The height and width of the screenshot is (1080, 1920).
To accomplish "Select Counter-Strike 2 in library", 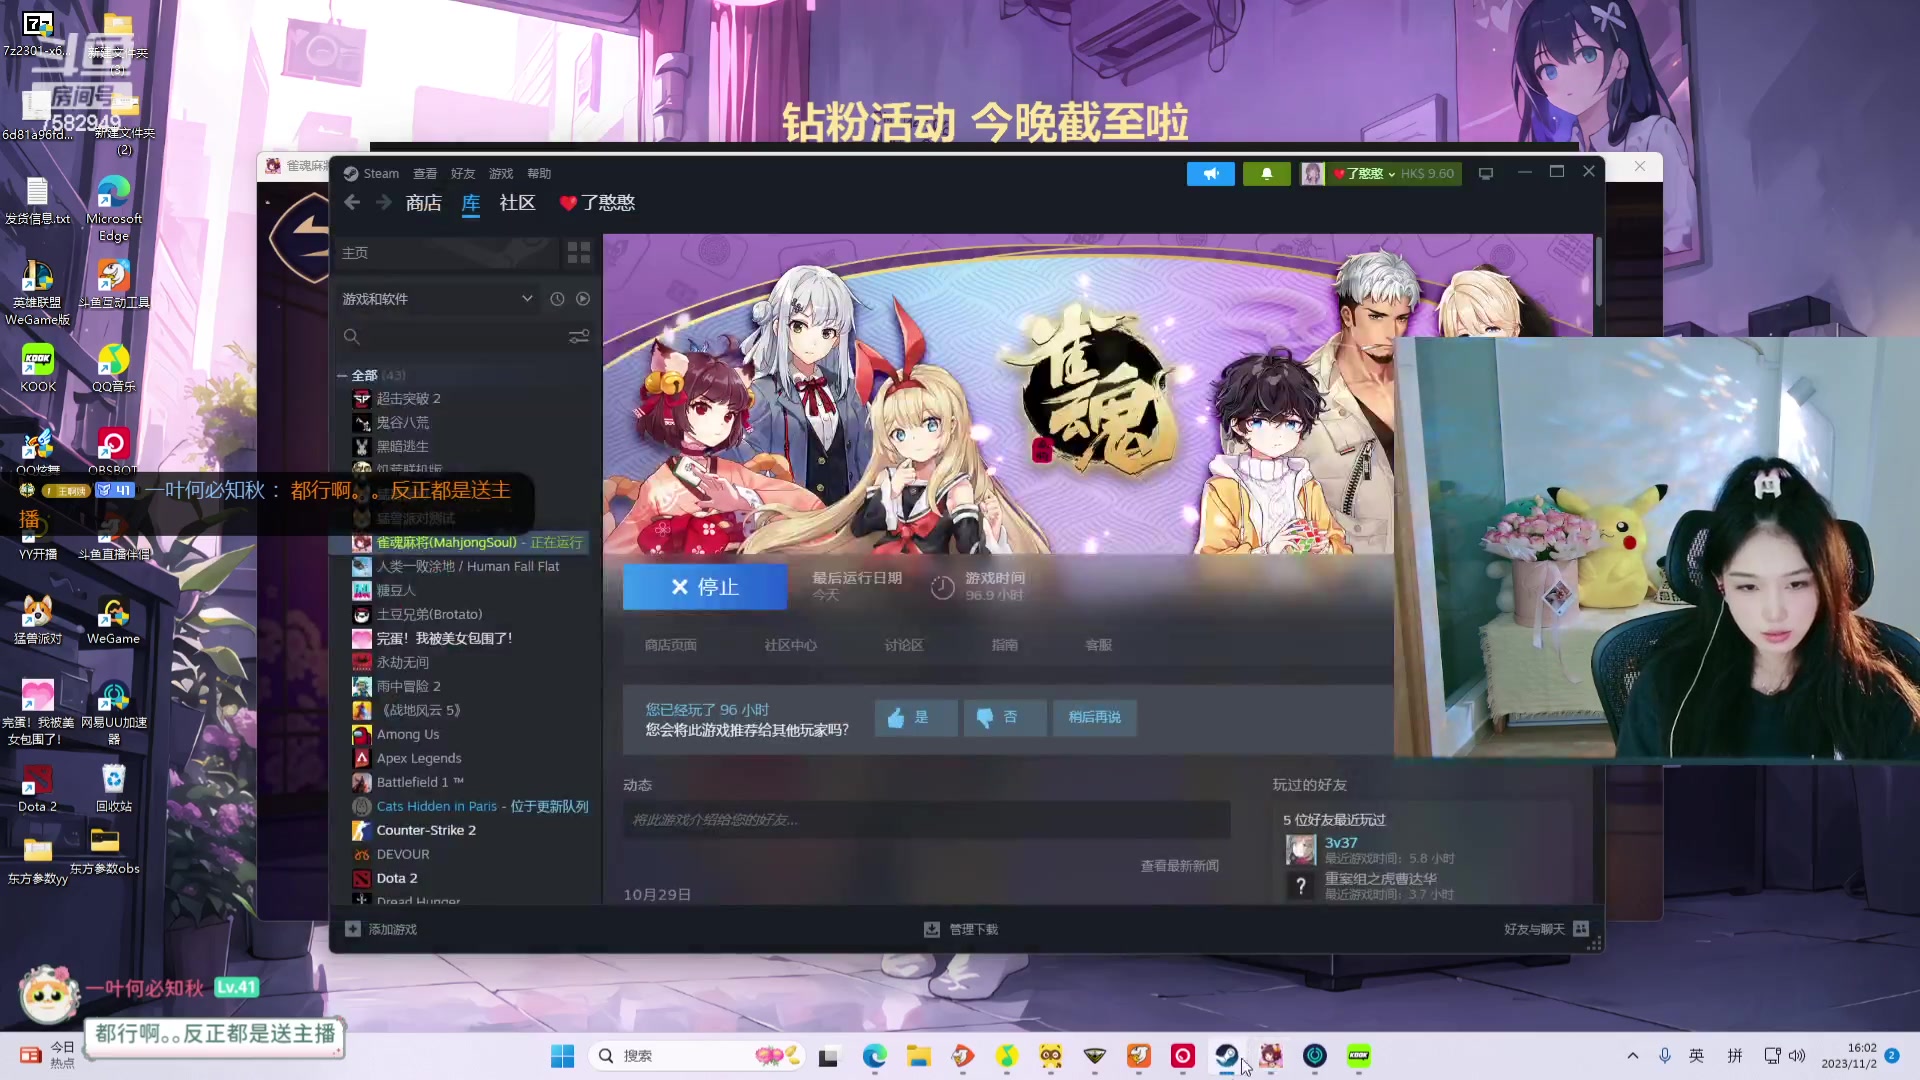I will (425, 831).
